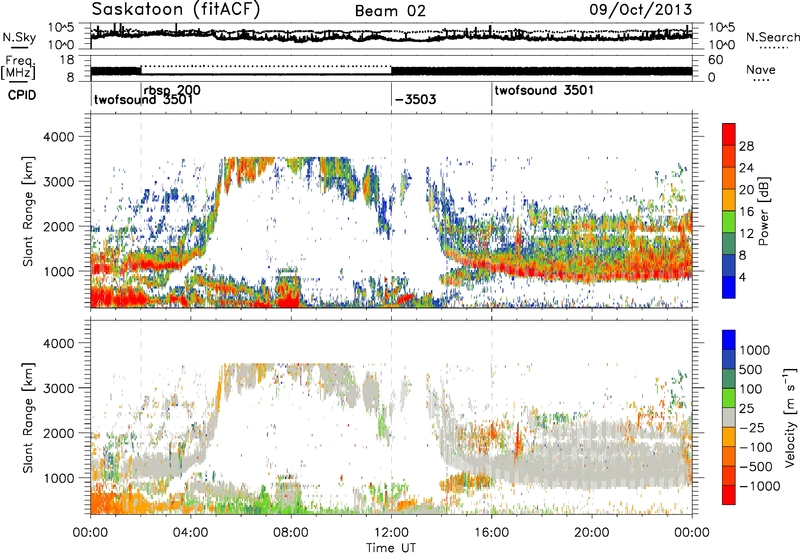Click the red top of the power colorbar
The height and width of the screenshot is (554, 800).
pos(729,134)
